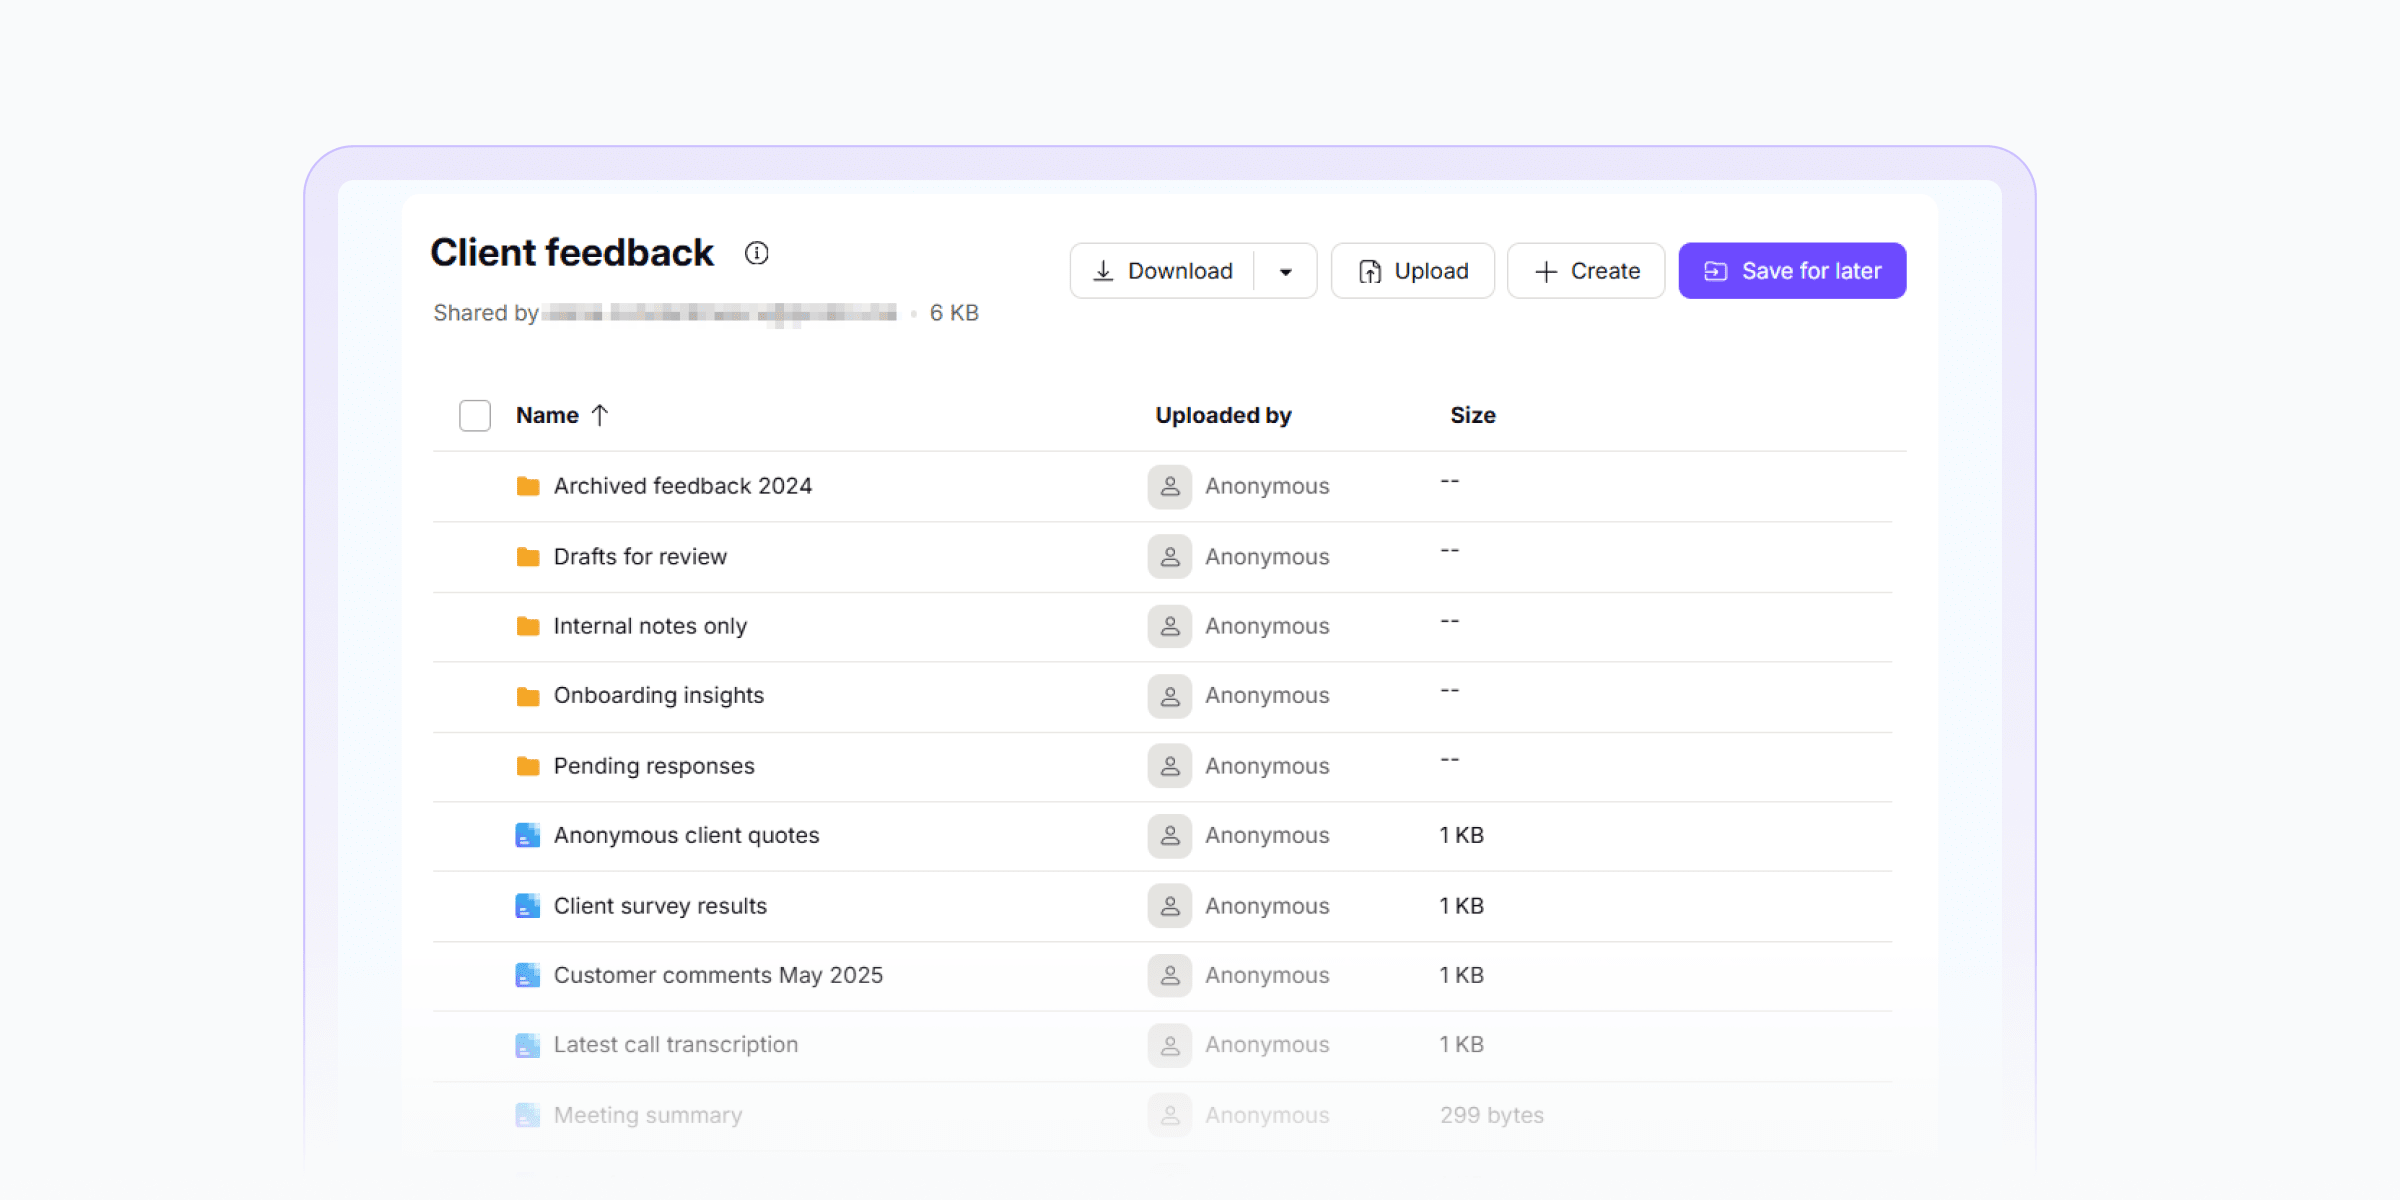Click the Pending responses folder icon
Screen dimensions: 2400x1200
tap(528, 766)
